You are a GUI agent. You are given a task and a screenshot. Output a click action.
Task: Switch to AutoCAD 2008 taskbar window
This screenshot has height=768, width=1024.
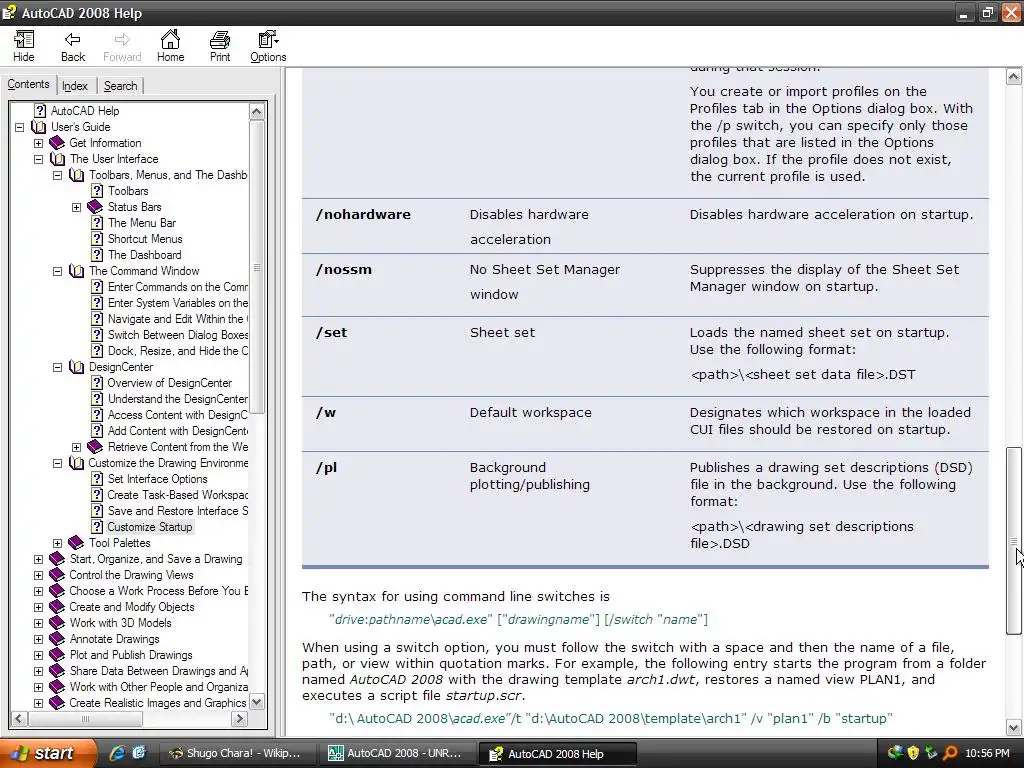coord(397,753)
